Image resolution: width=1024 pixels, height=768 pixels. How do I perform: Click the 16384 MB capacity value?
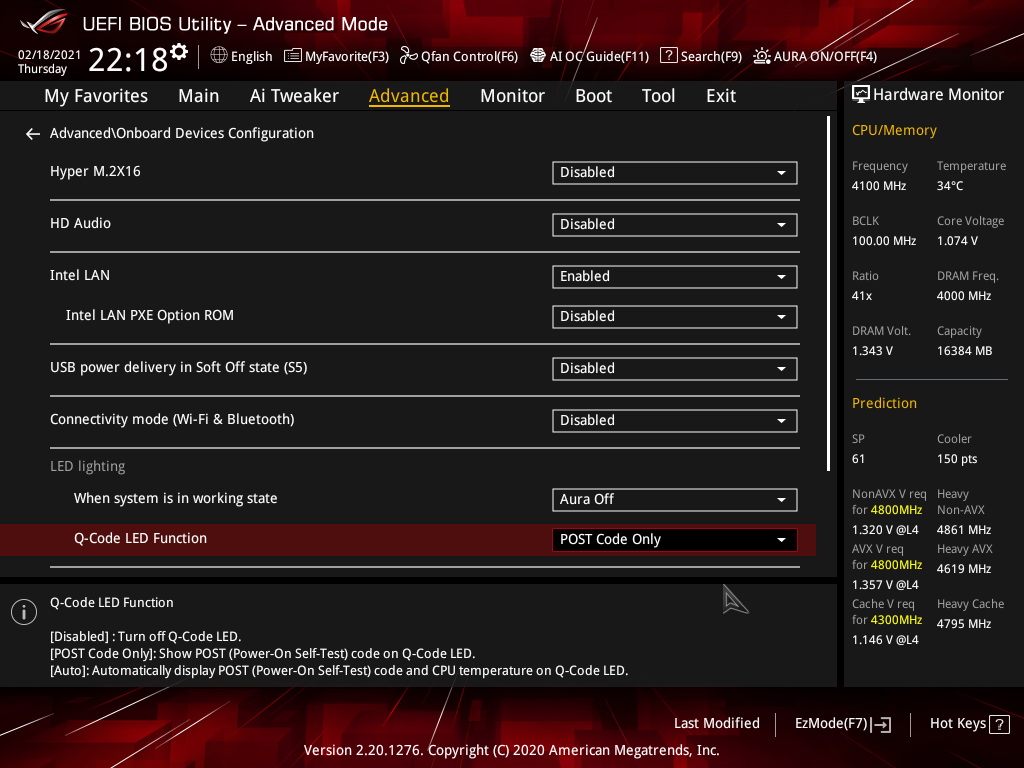pyautogui.click(x=965, y=351)
